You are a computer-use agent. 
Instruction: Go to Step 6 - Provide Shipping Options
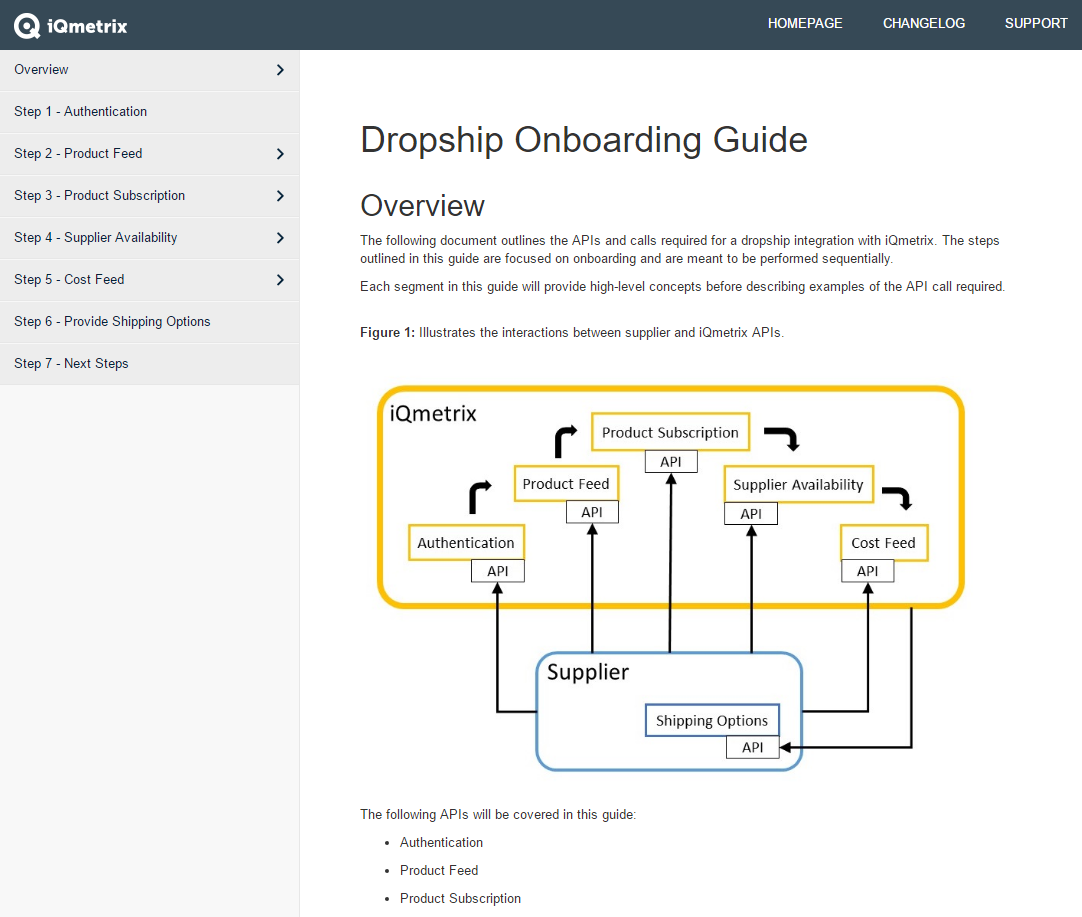tap(112, 322)
